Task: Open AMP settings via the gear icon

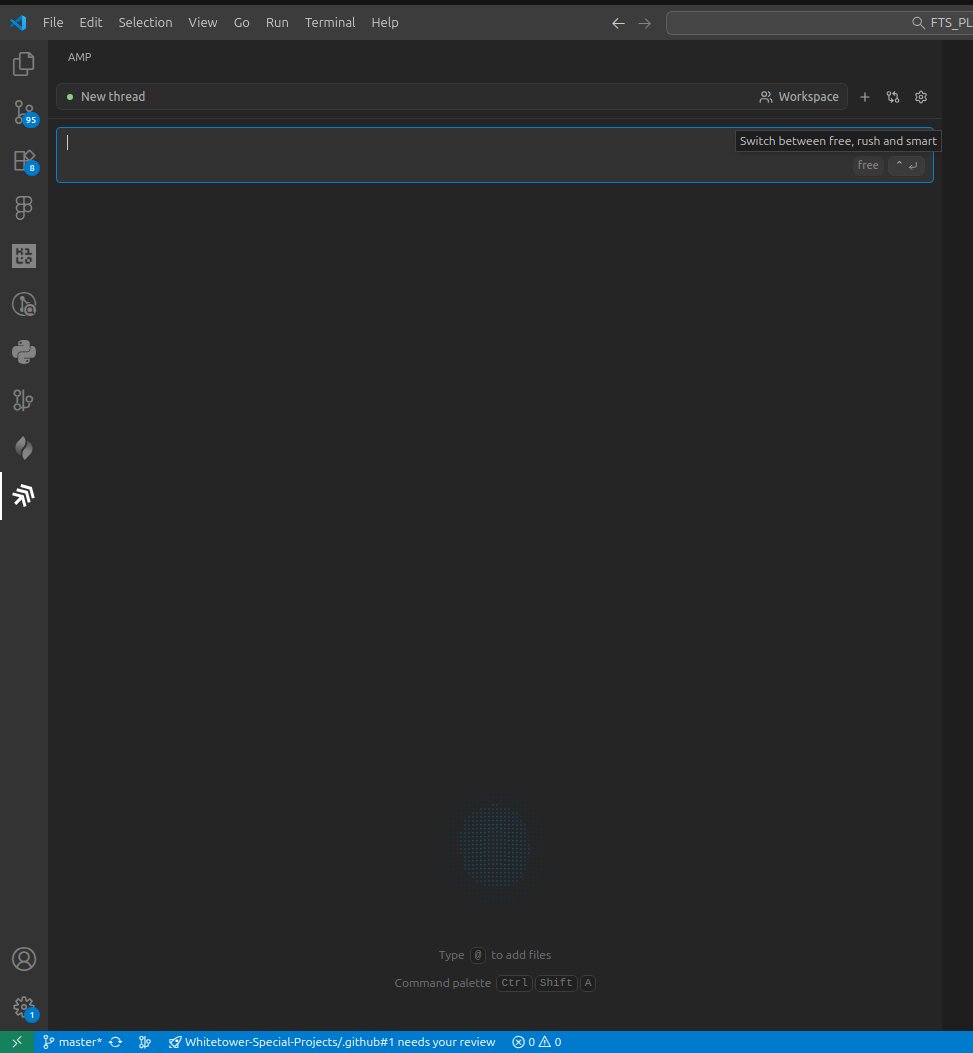Action: pyautogui.click(x=920, y=96)
